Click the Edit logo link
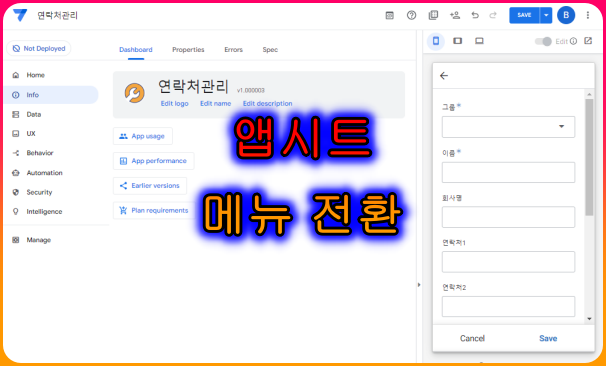This screenshot has height=366, width=606. (175, 104)
